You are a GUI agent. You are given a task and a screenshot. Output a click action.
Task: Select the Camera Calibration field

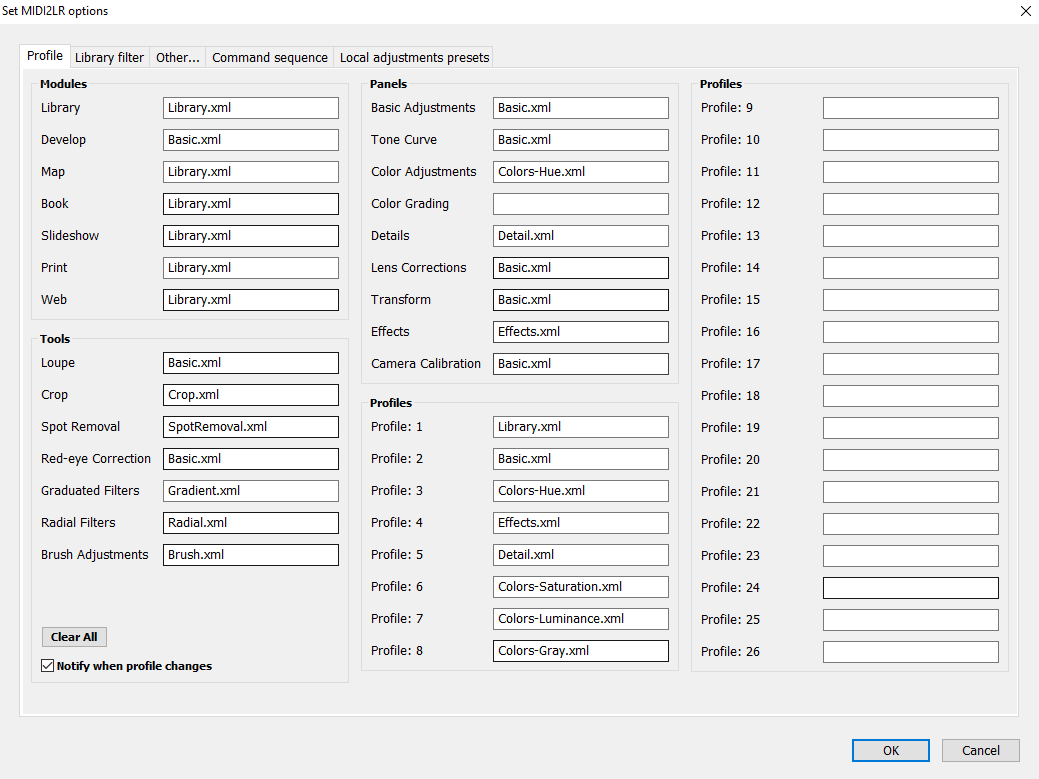[x=580, y=364]
